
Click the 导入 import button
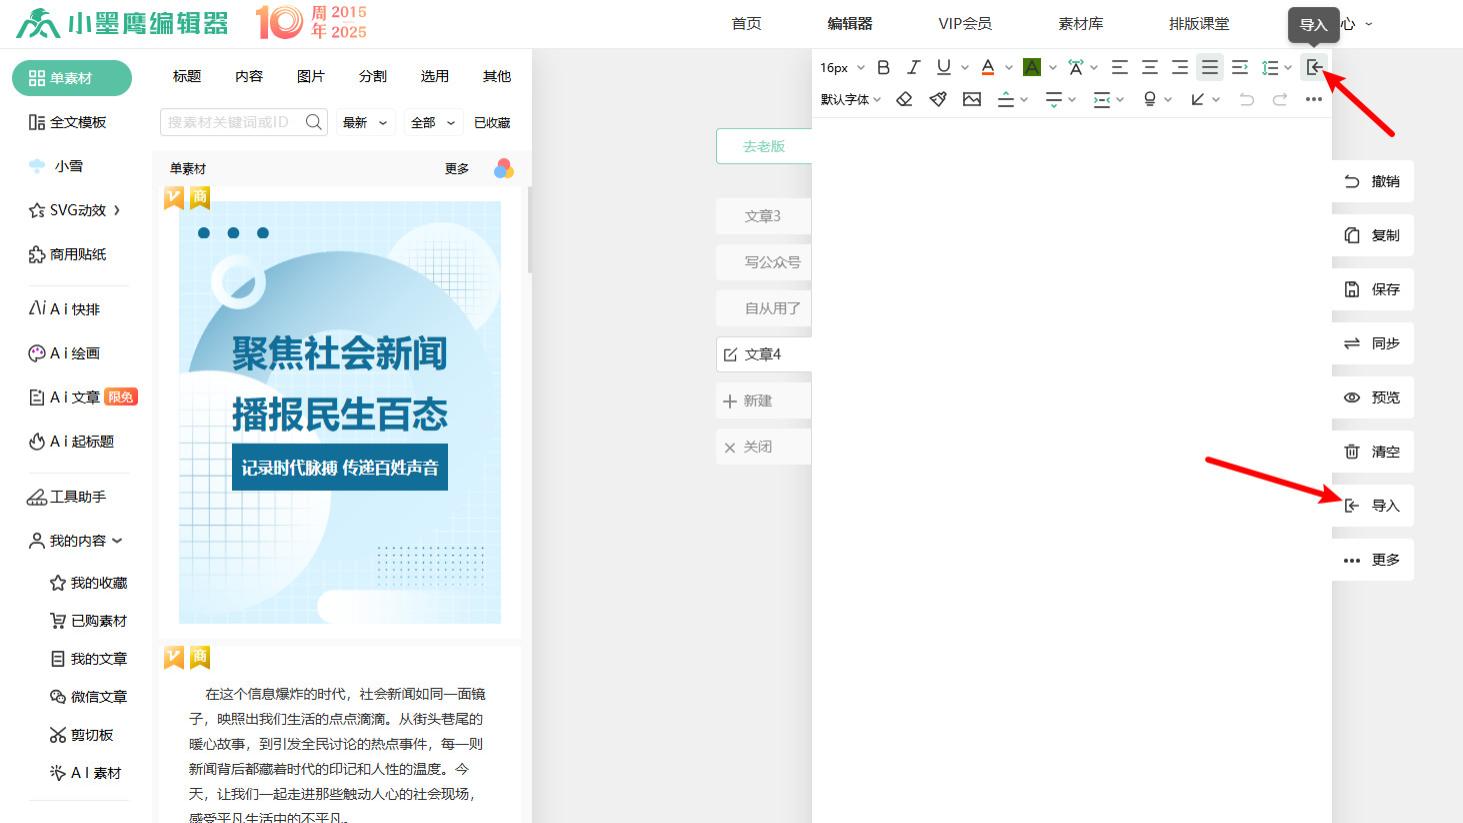[1373, 505]
